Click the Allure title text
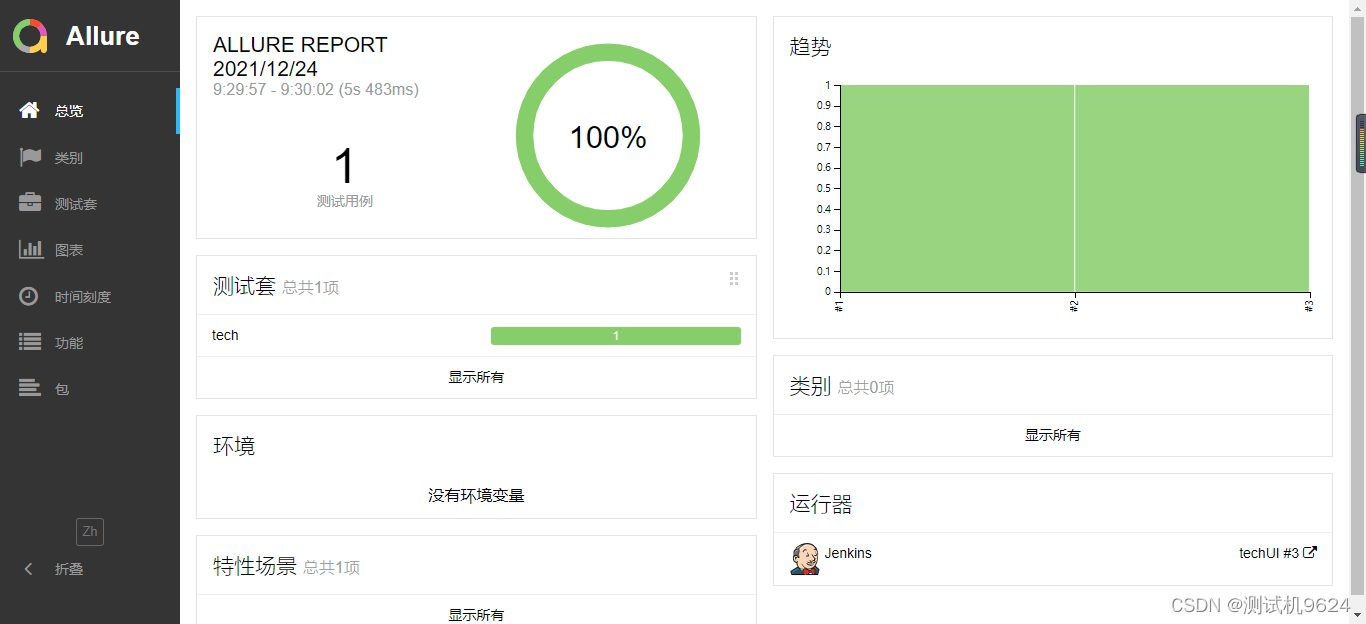This screenshot has width=1366, height=624. click(103, 36)
